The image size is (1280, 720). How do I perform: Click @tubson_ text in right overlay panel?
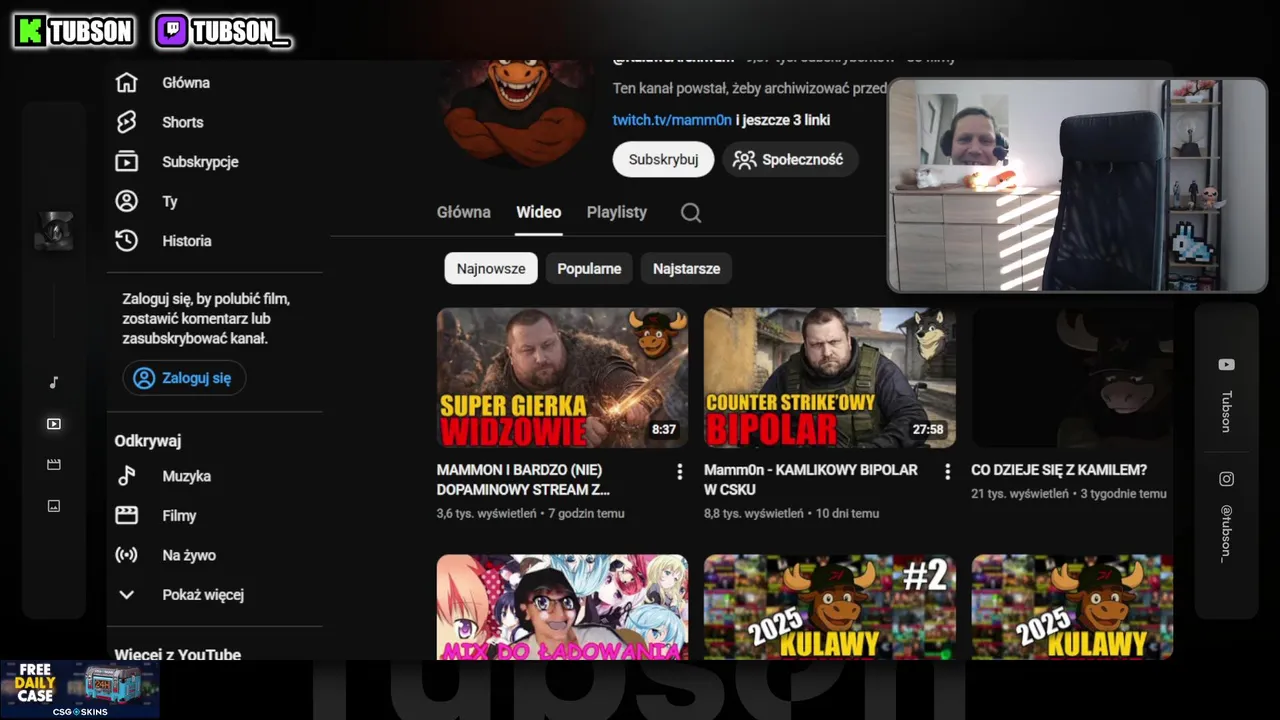click(1226, 533)
